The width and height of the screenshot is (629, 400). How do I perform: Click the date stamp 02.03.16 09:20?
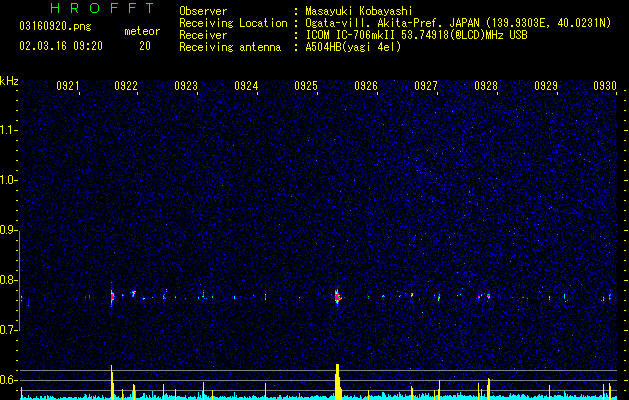[61, 46]
